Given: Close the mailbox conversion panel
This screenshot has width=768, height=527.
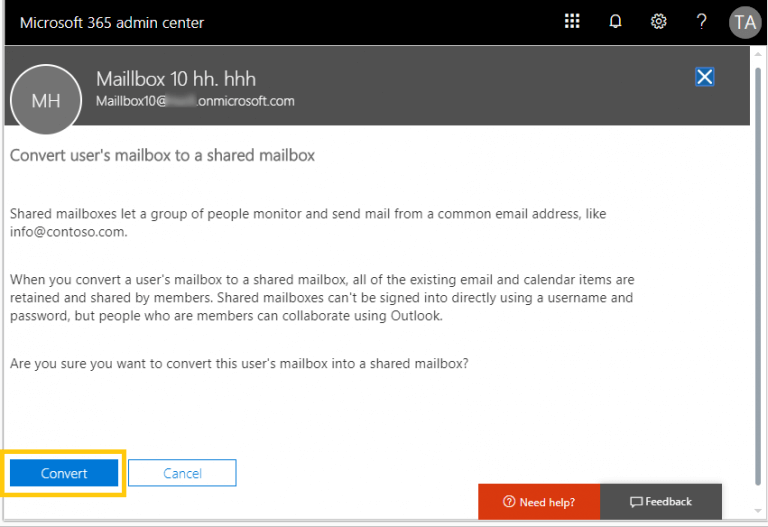Looking at the screenshot, I should pyautogui.click(x=704, y=77).
